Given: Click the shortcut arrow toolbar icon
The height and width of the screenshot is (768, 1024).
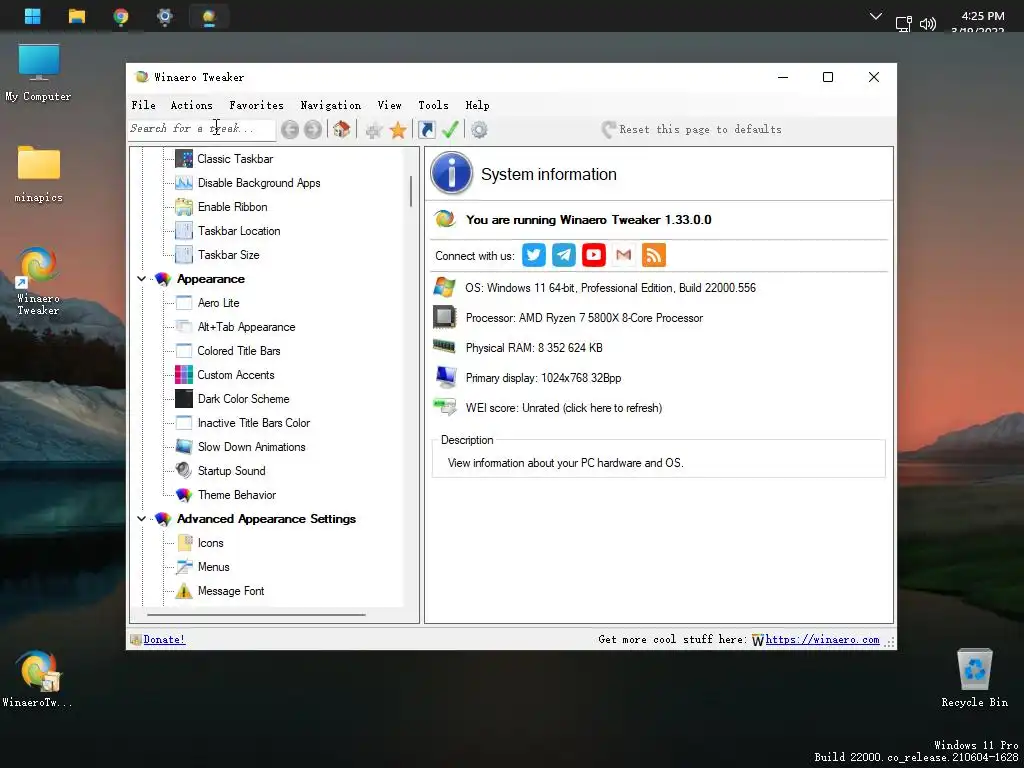Looking at the screenshot, I should 426,129.
